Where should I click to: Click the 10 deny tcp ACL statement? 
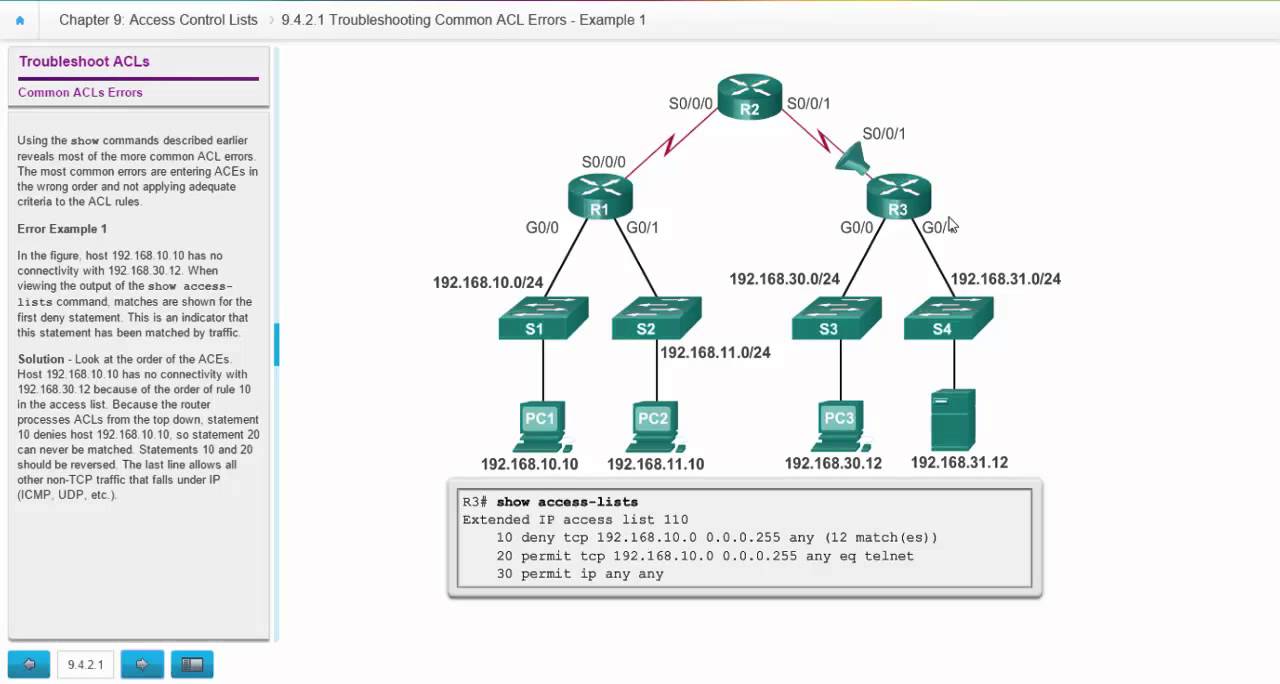click(x=717, y=537)
